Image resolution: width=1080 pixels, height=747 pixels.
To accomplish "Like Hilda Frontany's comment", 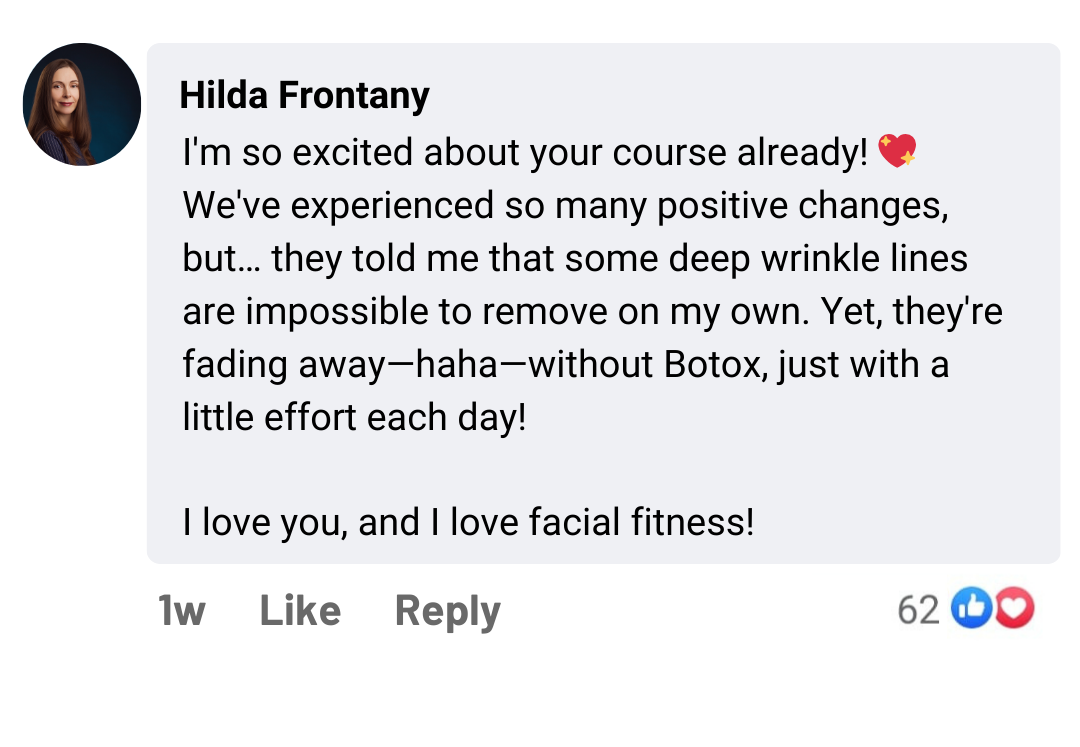I will coord(300,610).
